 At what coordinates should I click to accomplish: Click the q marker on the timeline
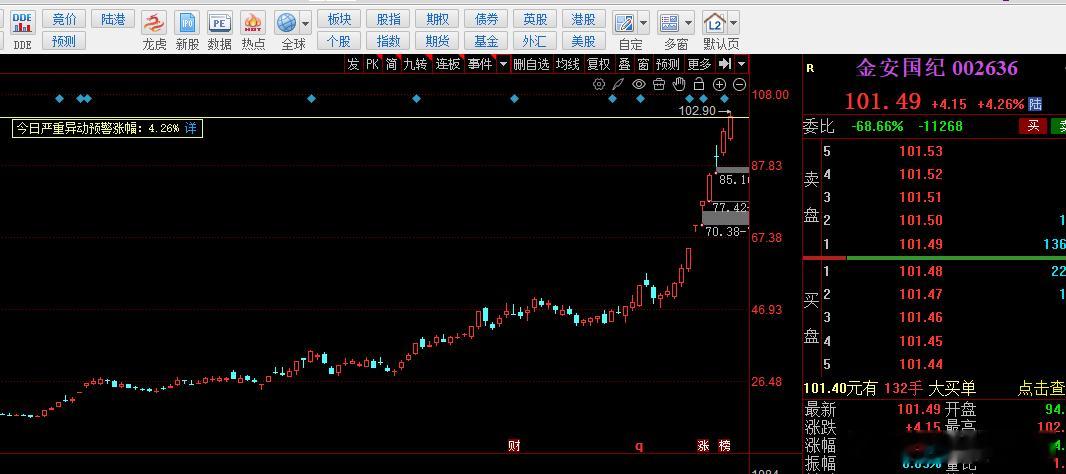(x=638, y=447)
